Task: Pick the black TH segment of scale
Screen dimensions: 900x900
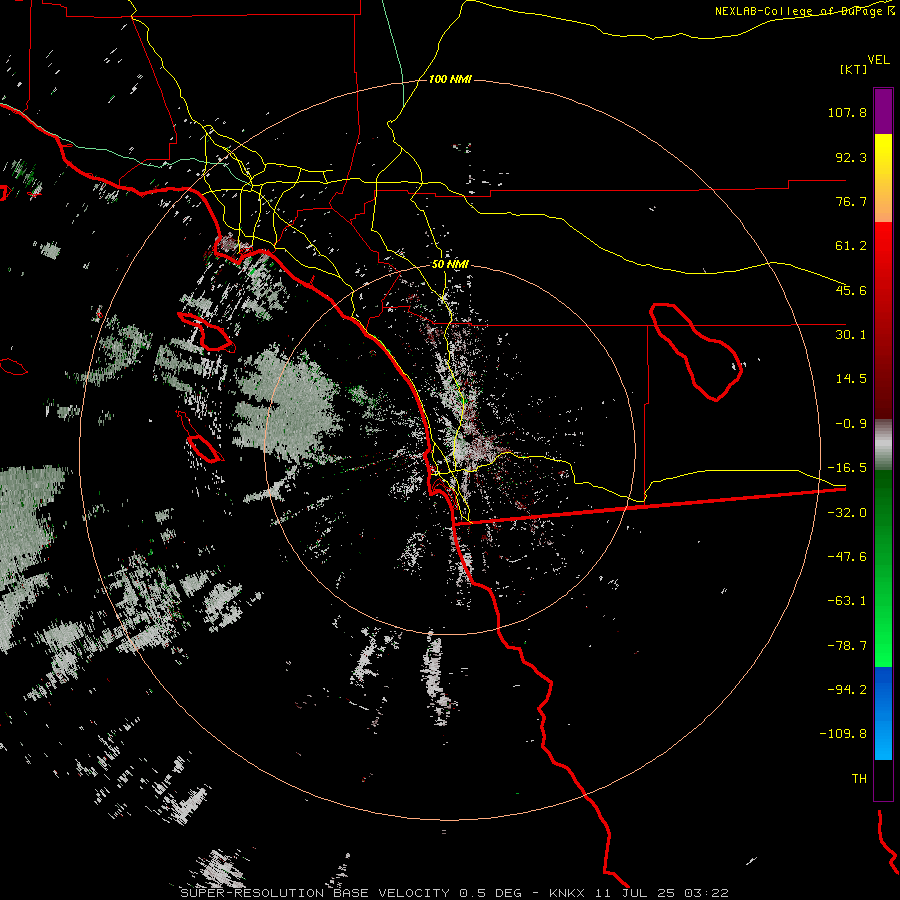Action: tap(883, 779)
